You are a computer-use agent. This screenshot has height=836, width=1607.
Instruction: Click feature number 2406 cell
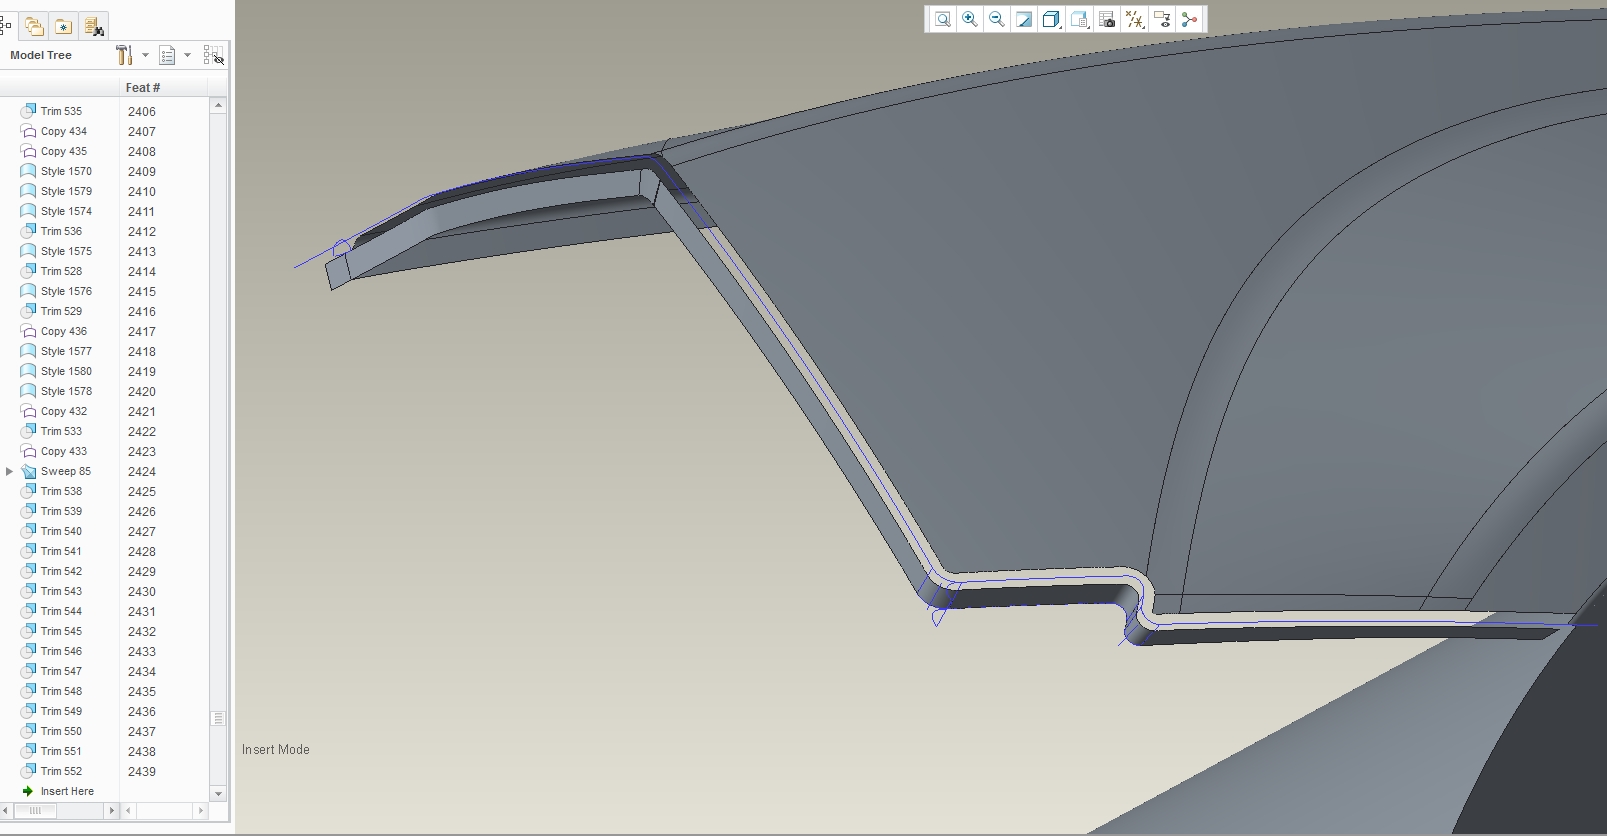(142, 111)
